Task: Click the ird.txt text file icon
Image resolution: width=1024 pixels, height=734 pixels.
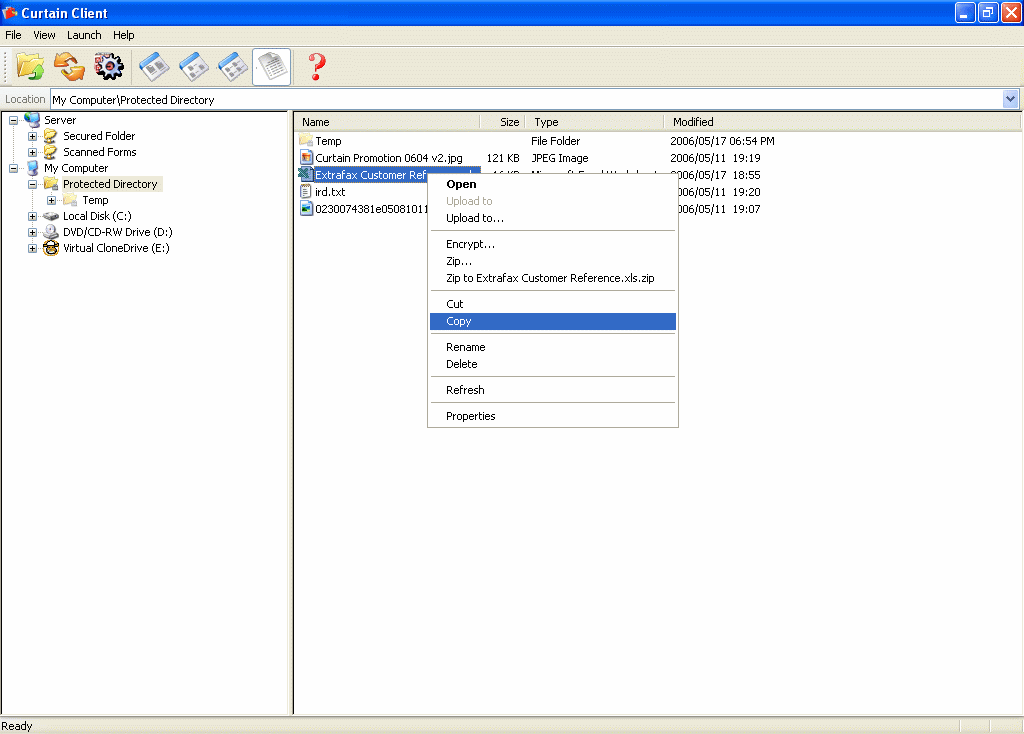Action: click(307, 192)
